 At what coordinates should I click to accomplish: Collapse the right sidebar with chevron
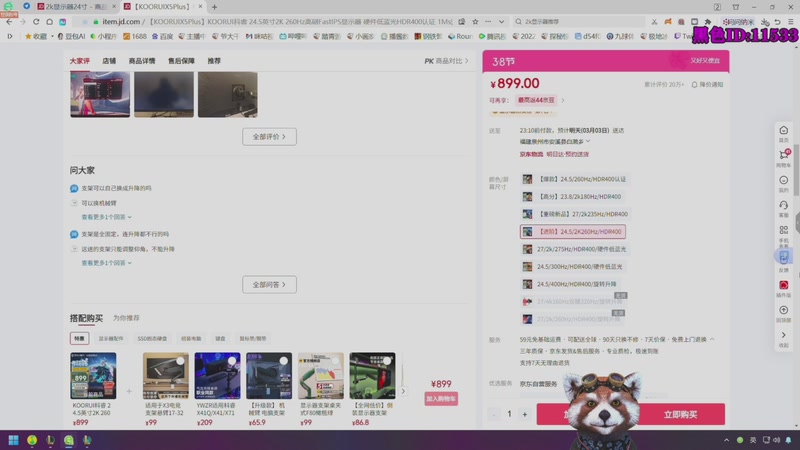point(783,335)
